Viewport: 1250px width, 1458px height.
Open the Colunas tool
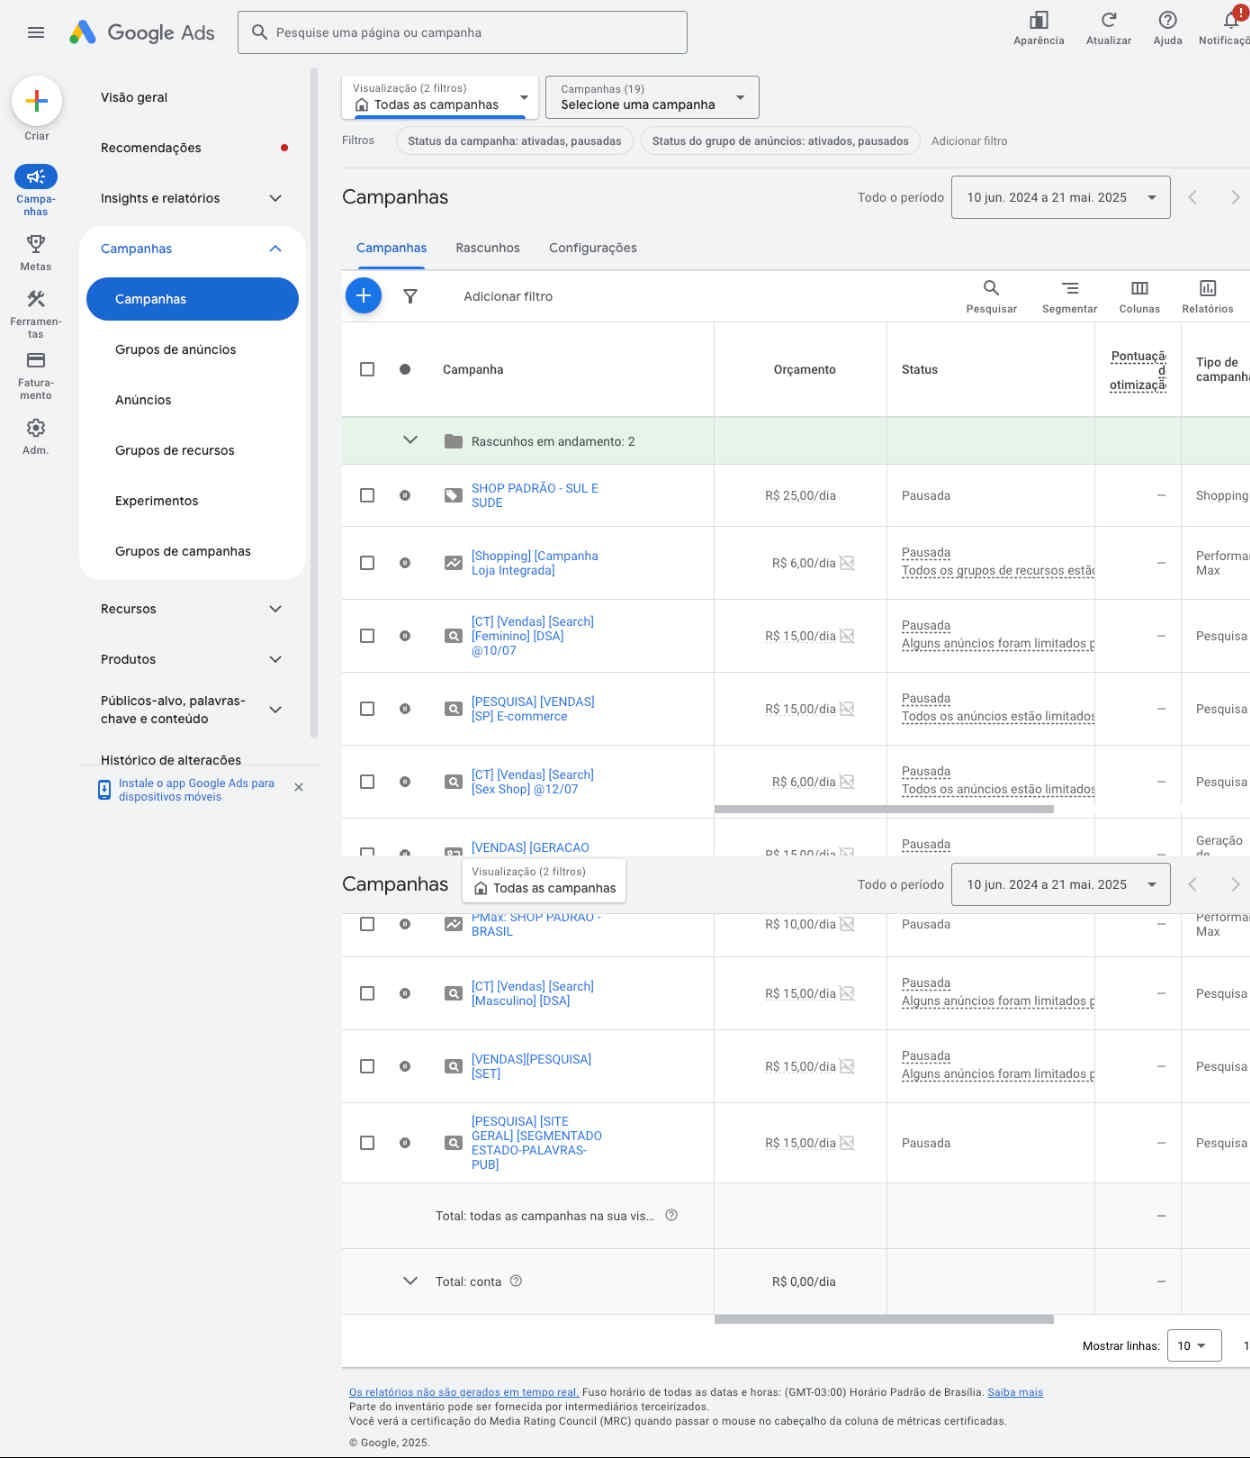1140,288
